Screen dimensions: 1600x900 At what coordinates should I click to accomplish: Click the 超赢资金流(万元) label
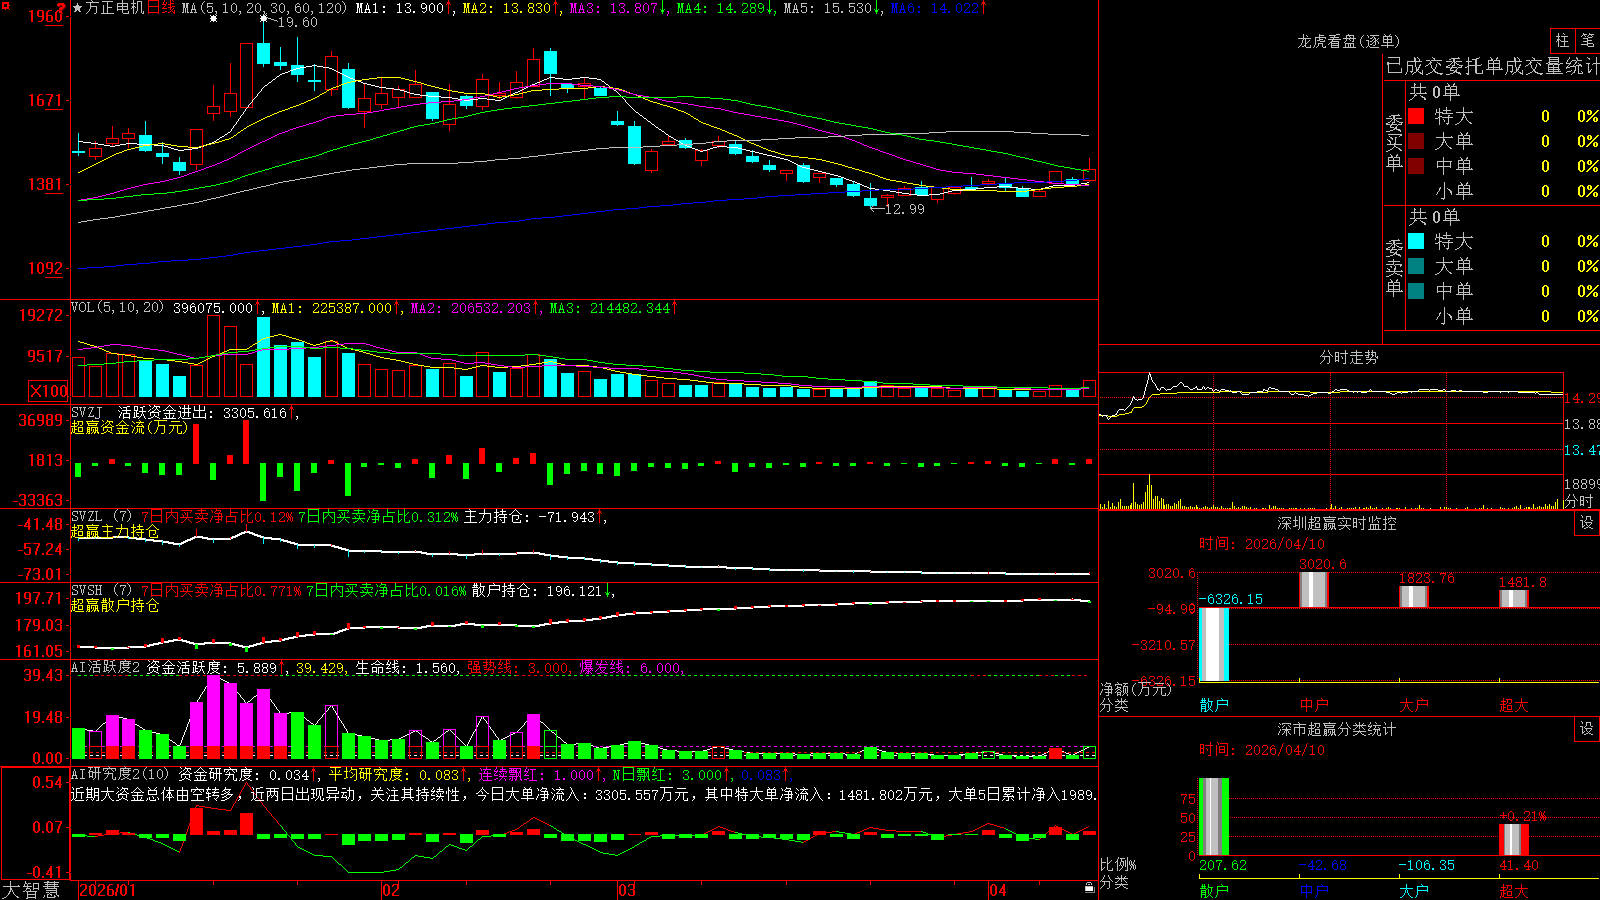coord(129,427)
